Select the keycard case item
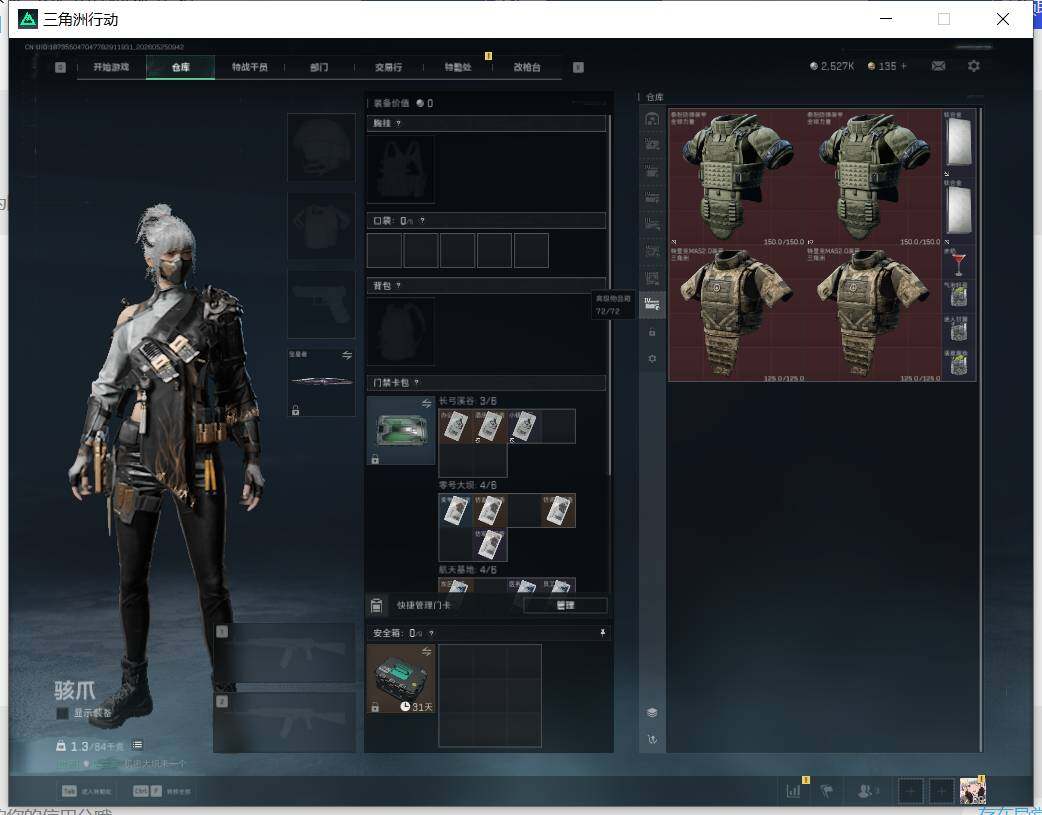This screenshot has height=815, width=1042. (x=401, y=430)
